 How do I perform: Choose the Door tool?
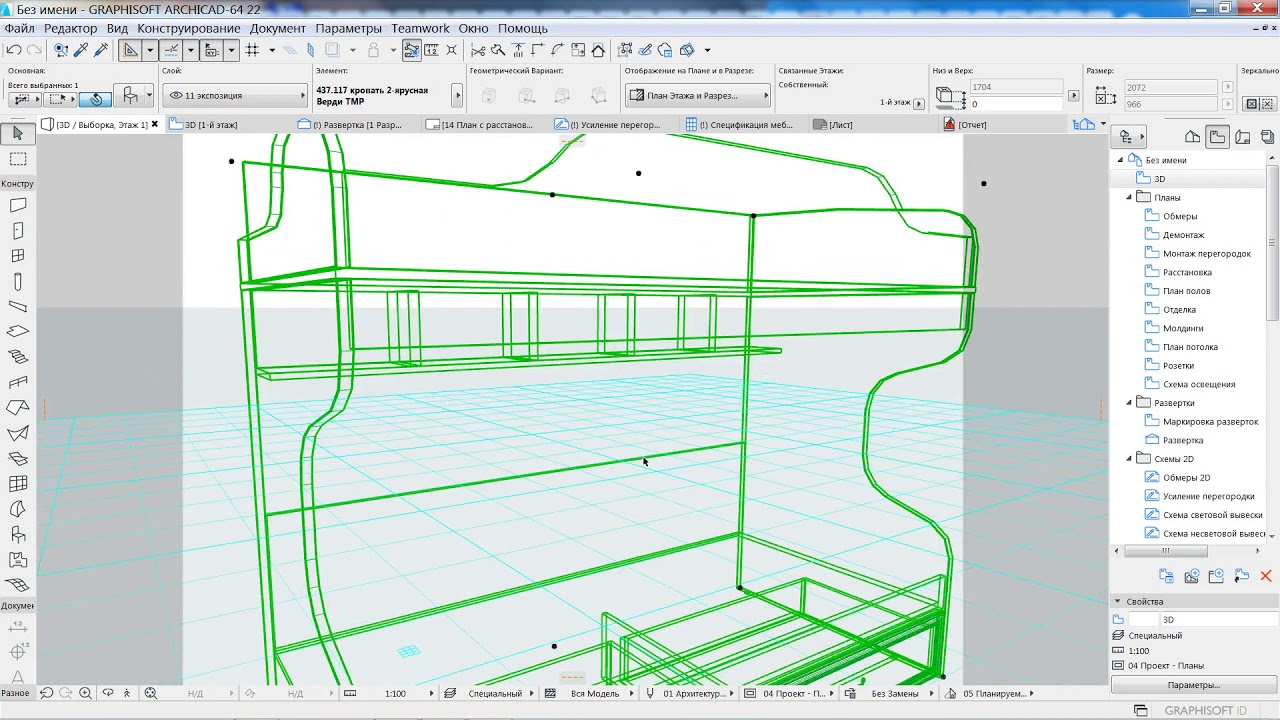coord(18,231)
